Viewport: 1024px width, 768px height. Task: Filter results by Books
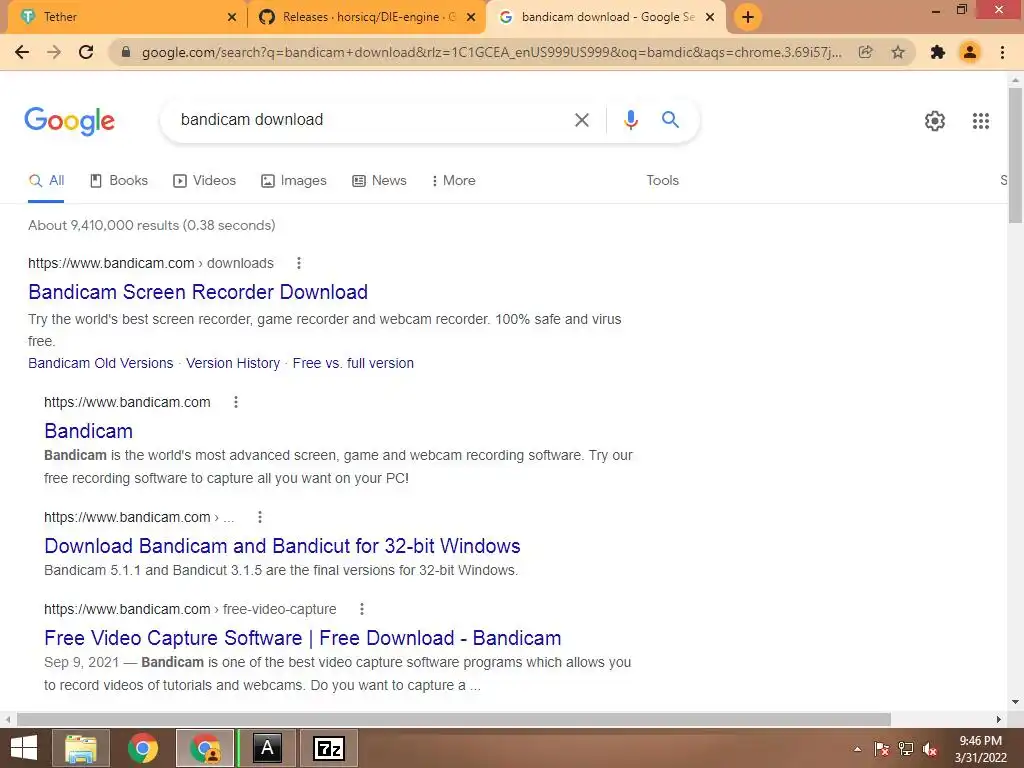tap(119, 181)
